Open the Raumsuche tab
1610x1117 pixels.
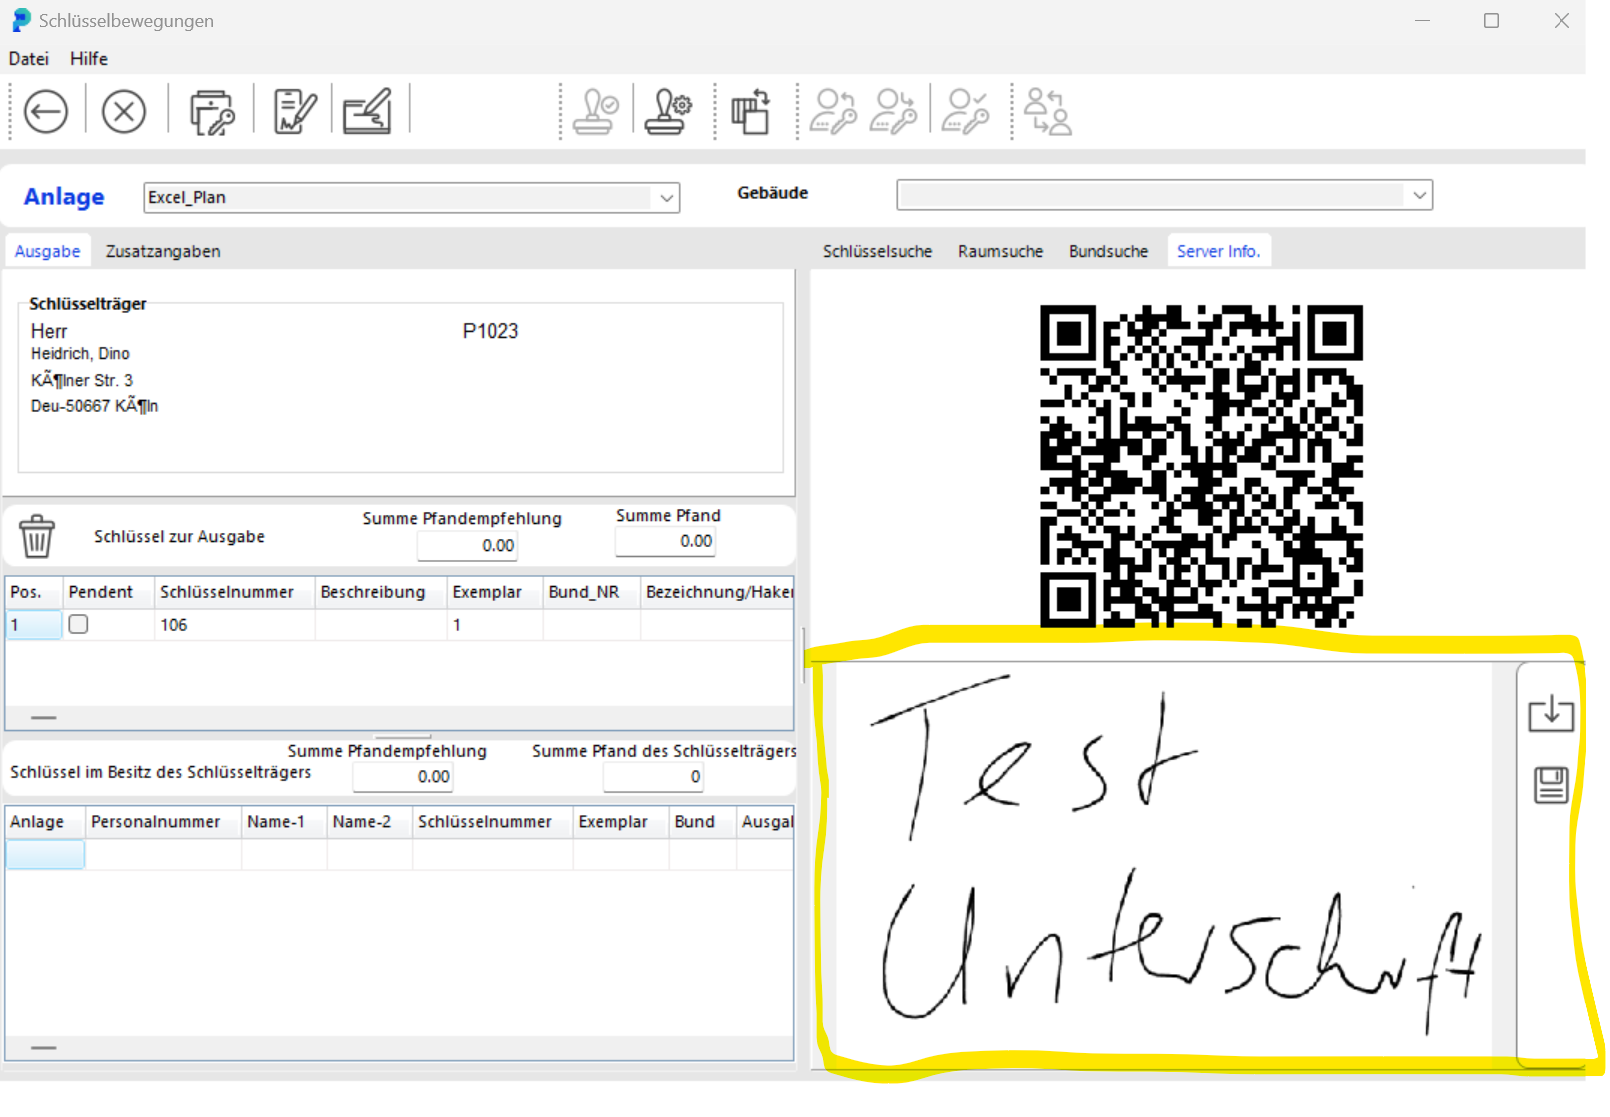[x=1000, y=251]
